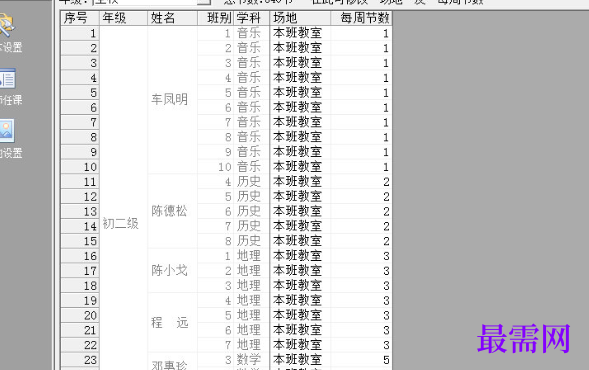Click weekly count 2 in row 11
This screenshot has width=589, height=370.
click(361, 181)
